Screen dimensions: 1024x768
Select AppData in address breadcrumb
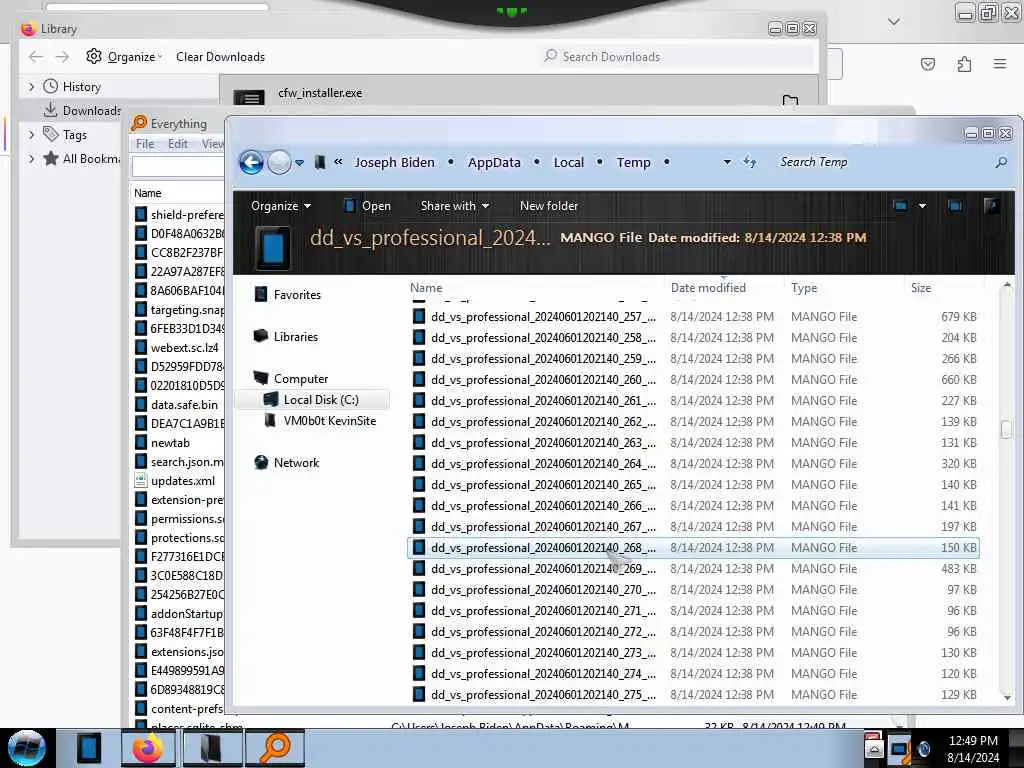tap(494, 163)
